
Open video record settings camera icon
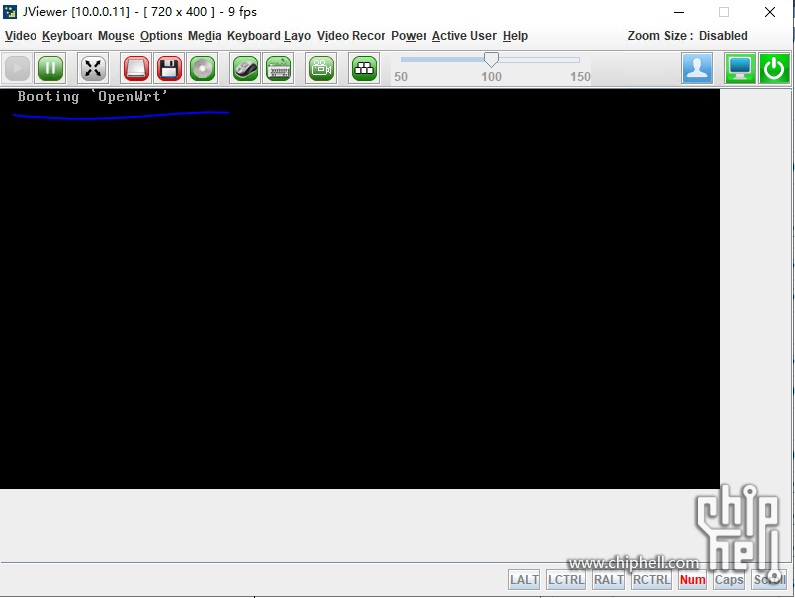tap(321, 68)
